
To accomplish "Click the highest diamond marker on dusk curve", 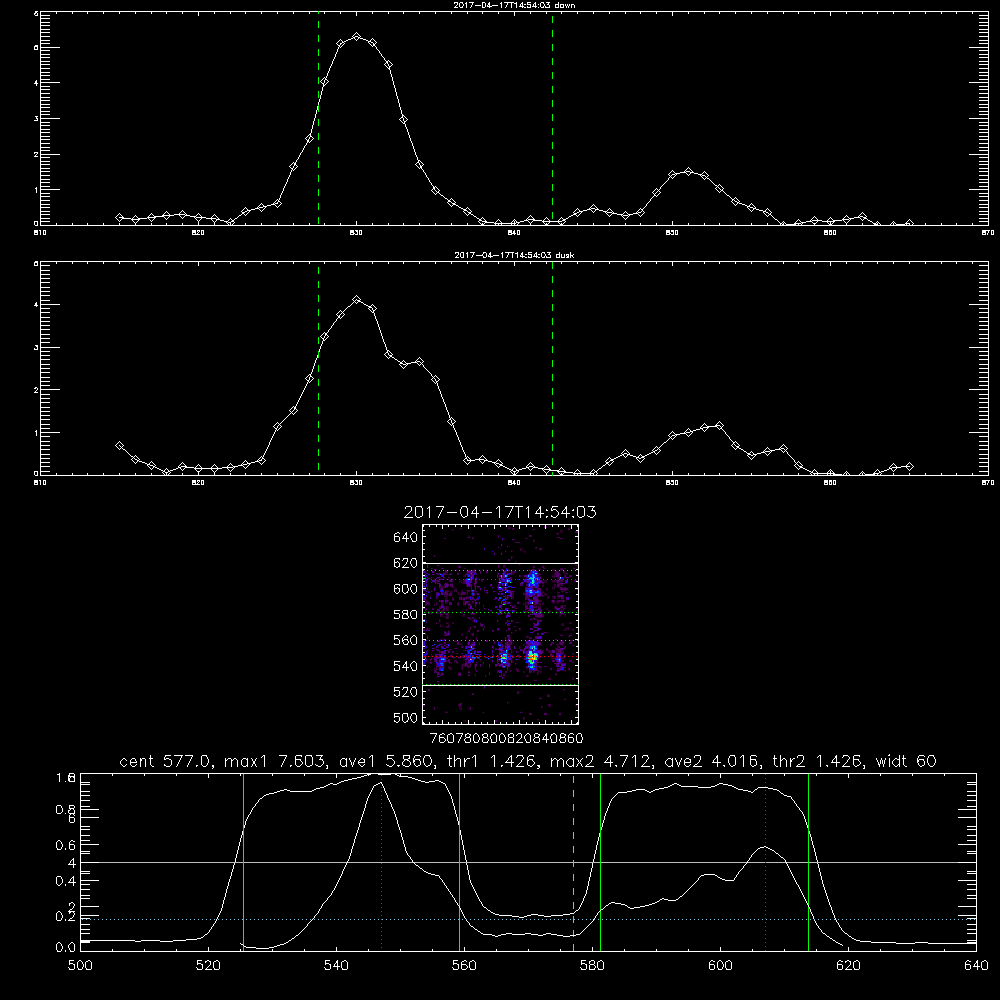I will (357, 300).
